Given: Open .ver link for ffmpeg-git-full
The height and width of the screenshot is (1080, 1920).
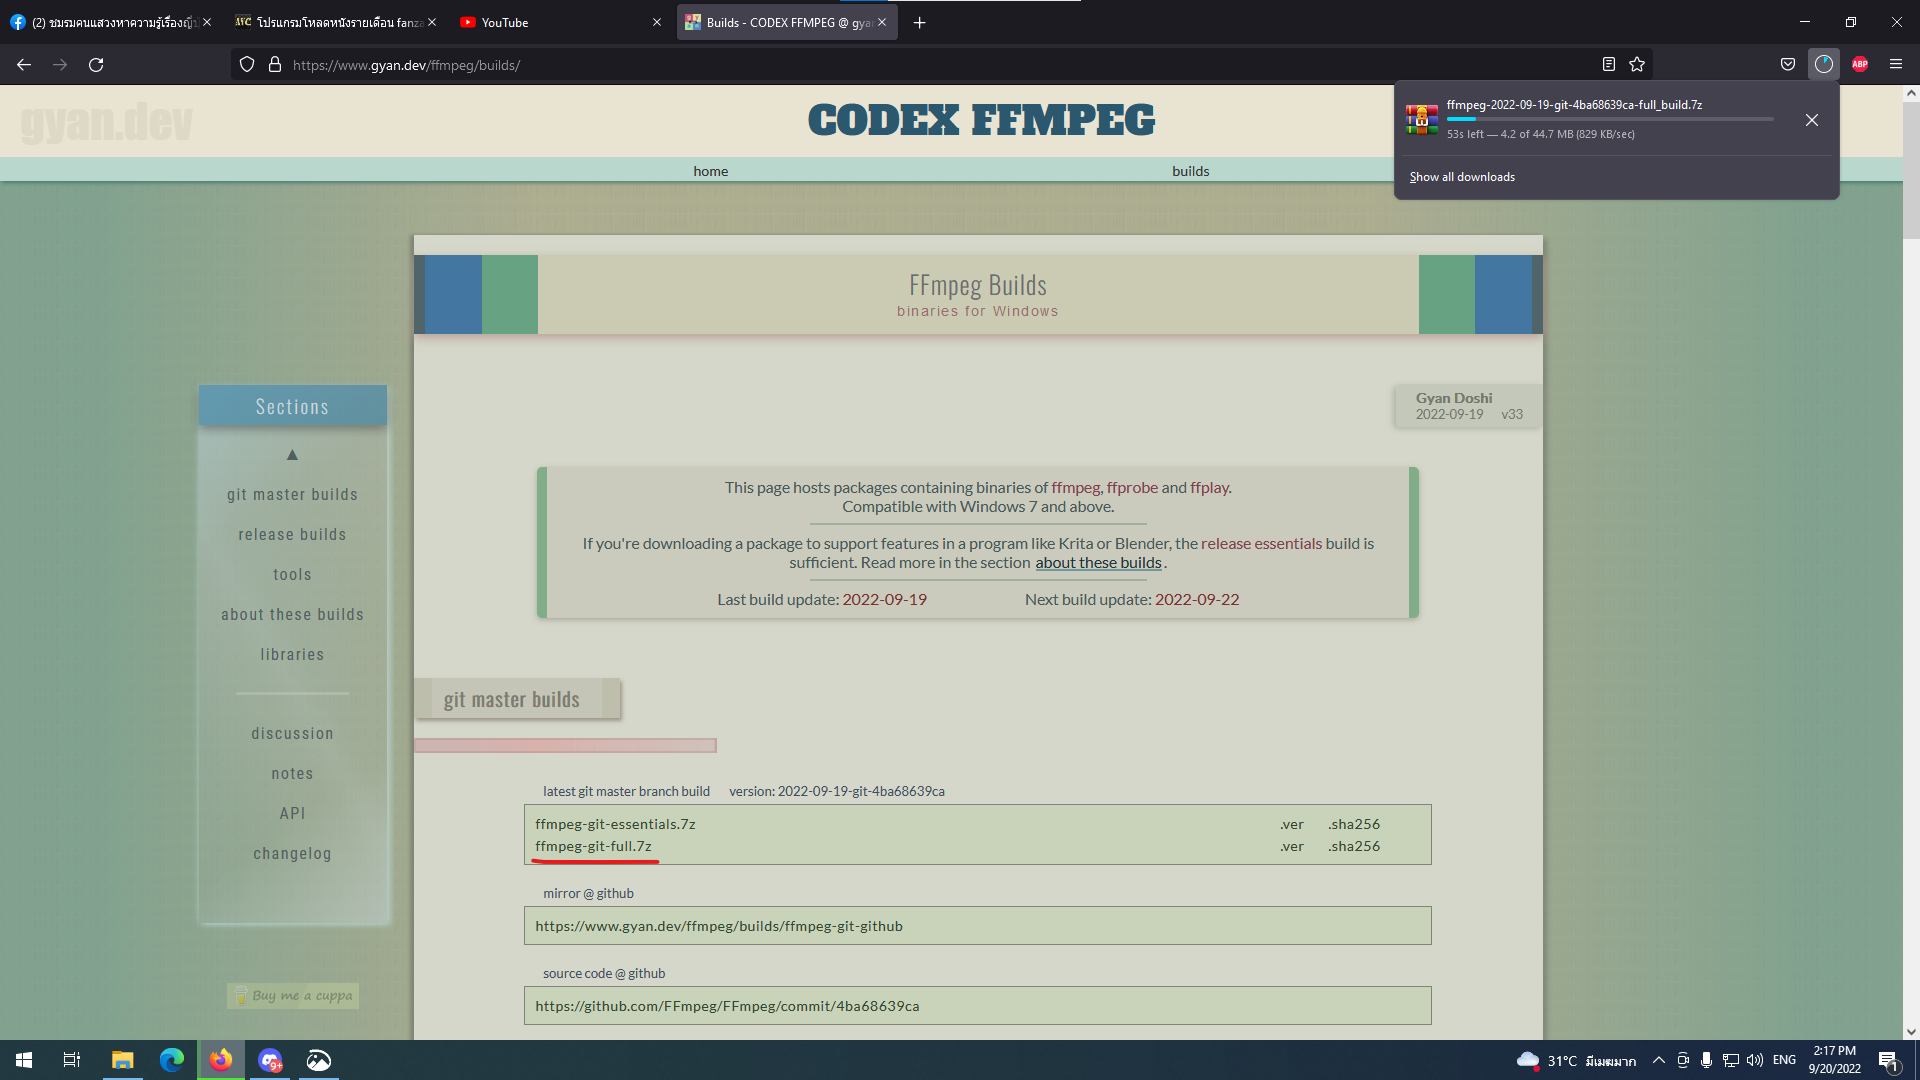Looking at the screenshot, I should [1292, 846].
